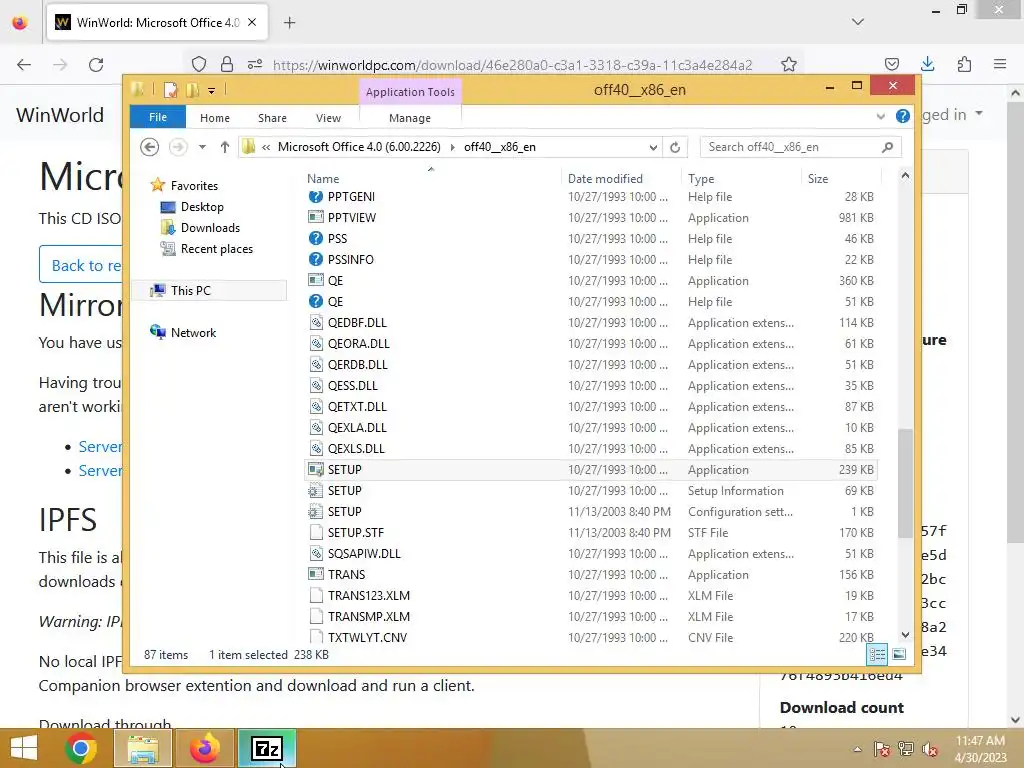Click the New folder quick access icon

pyautogui.click(x=192, y=89)
